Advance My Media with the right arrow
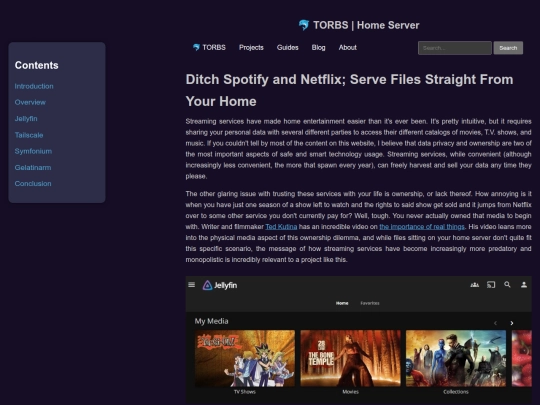 pos(512,323)
